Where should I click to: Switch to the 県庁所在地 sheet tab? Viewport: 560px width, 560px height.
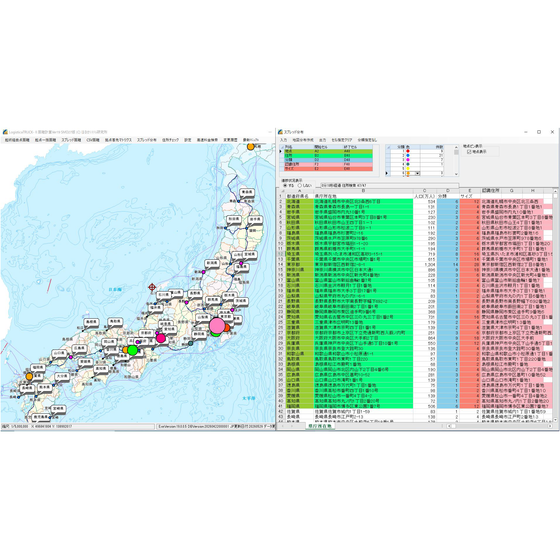point(320,426)
